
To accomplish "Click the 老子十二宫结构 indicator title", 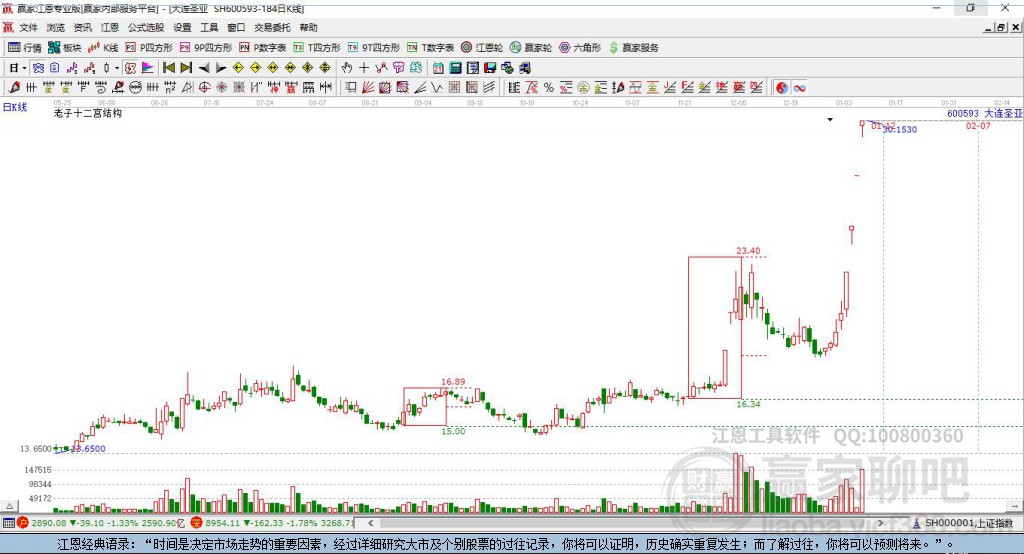I will click(x=88, y=113).
